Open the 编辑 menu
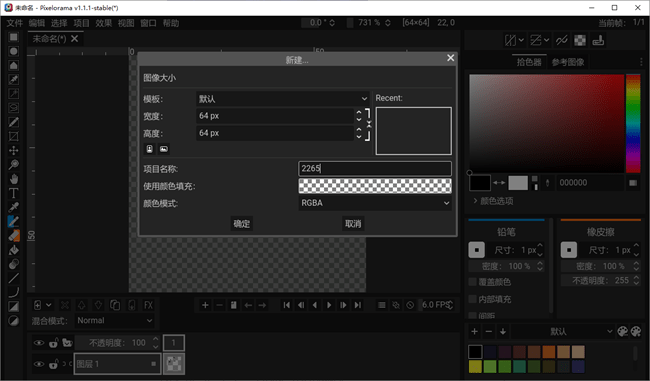 37,23
